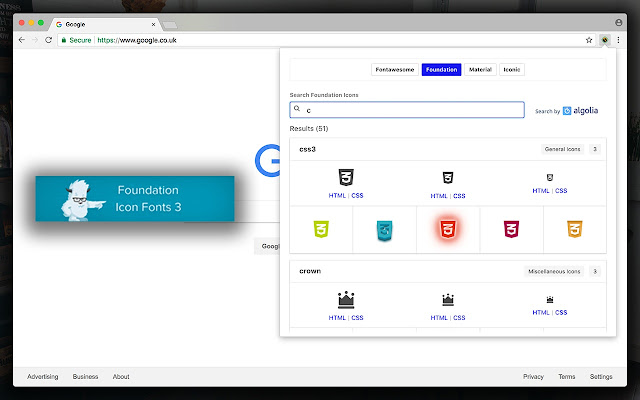Click the Miscellaneous Icons category tag
The image size is (640, 400).
[x=554, y=271]
